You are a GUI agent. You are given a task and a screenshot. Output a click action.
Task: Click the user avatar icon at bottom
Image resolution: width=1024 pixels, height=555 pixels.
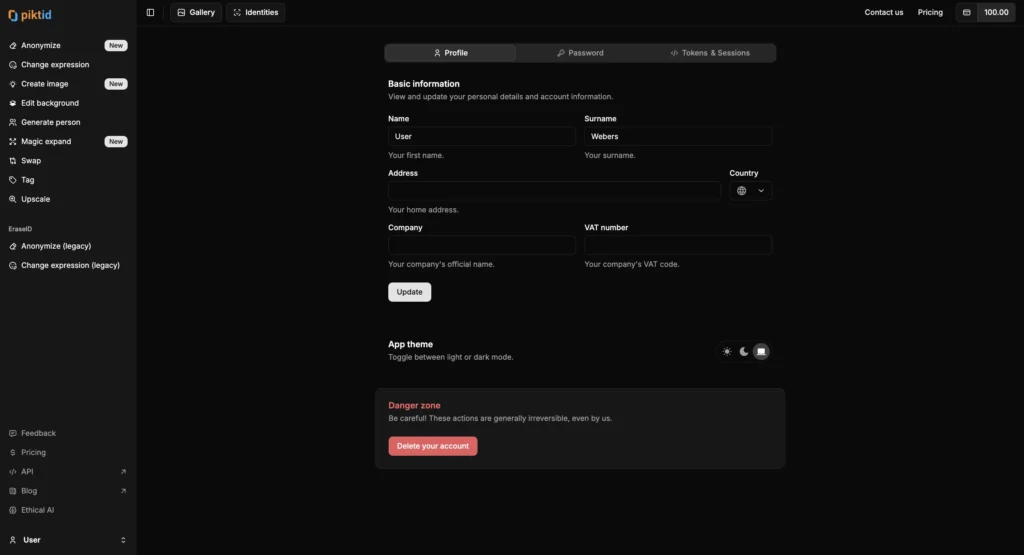pyautogui.click(x=12, y=540)
